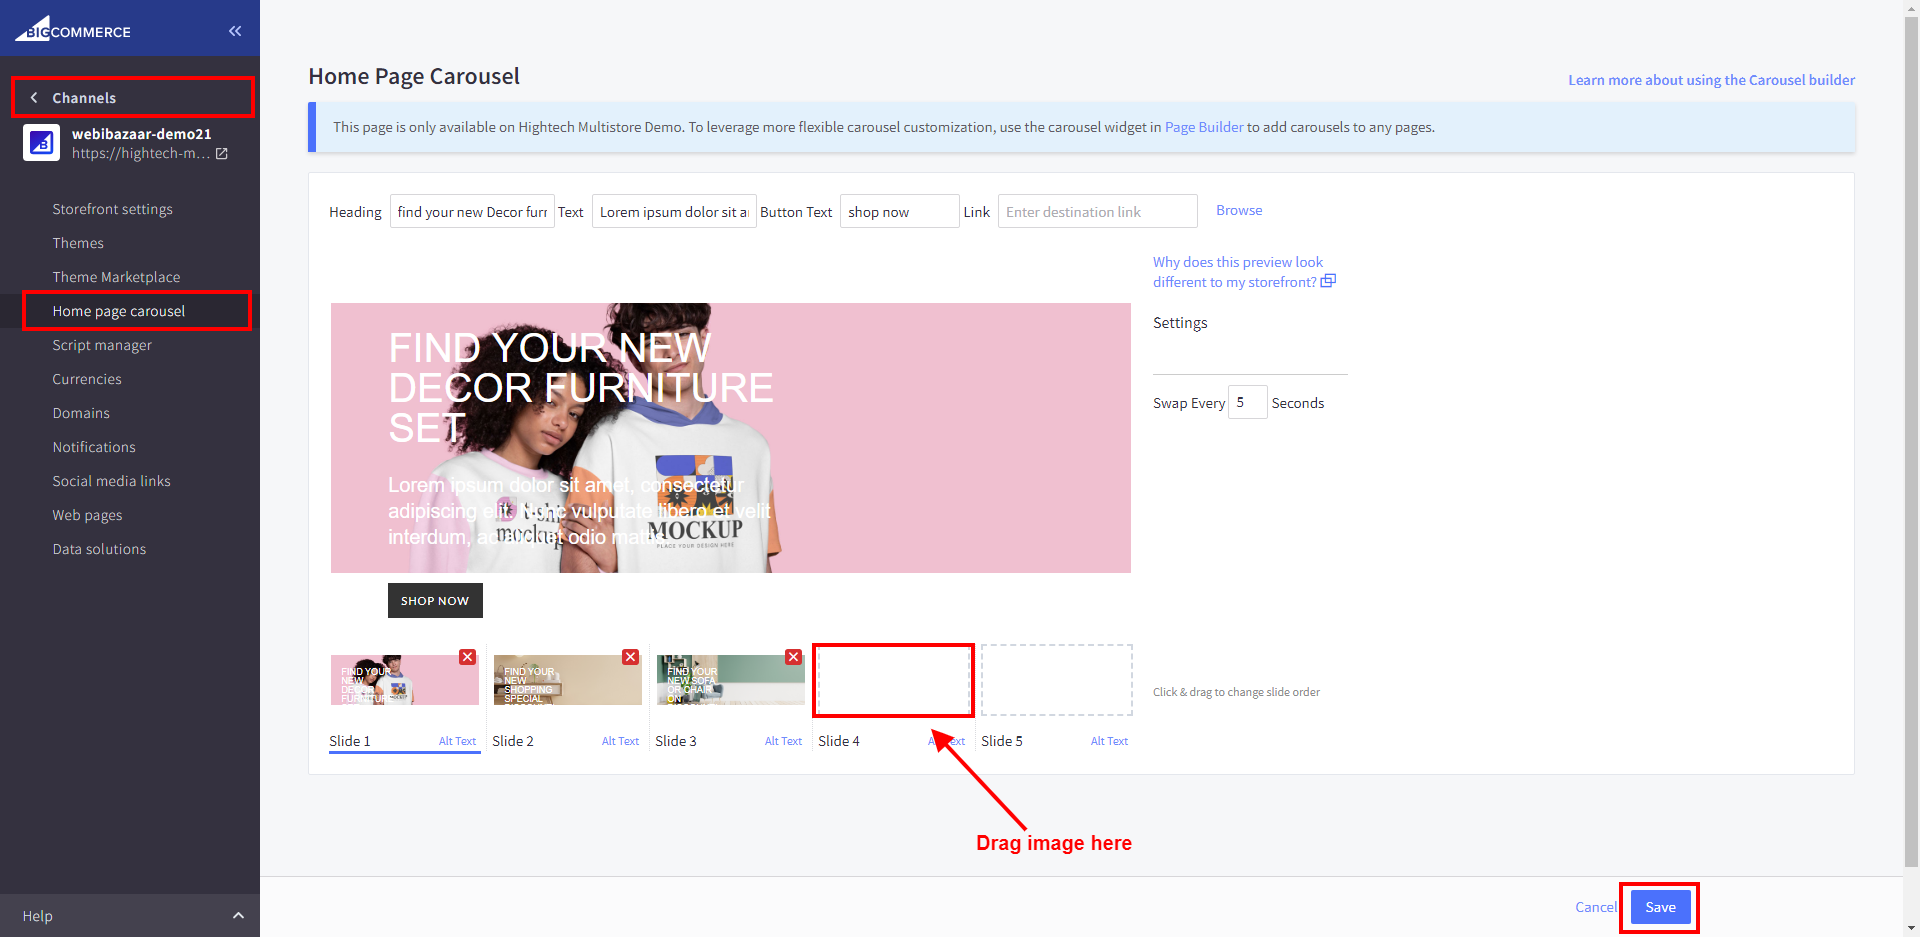The image size is (1920, 937).
Task: Expand the Help menu chevron
Action: click(x=238, y=916)
